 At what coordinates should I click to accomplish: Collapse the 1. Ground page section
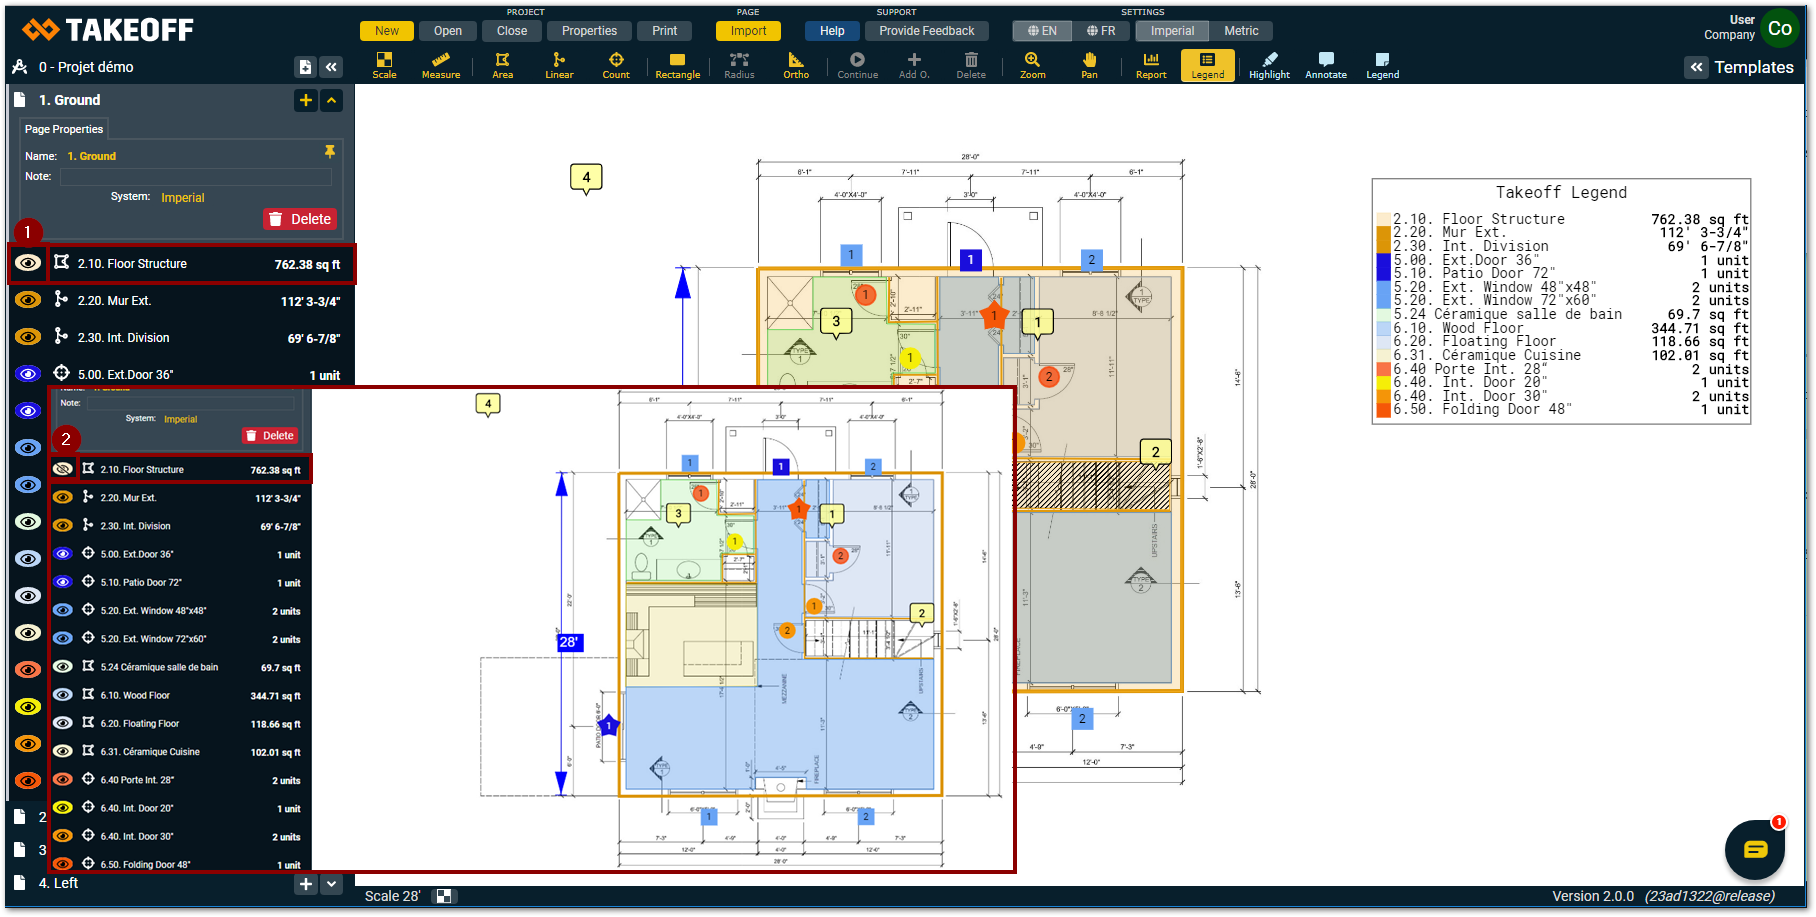click(x=332, y=100)
